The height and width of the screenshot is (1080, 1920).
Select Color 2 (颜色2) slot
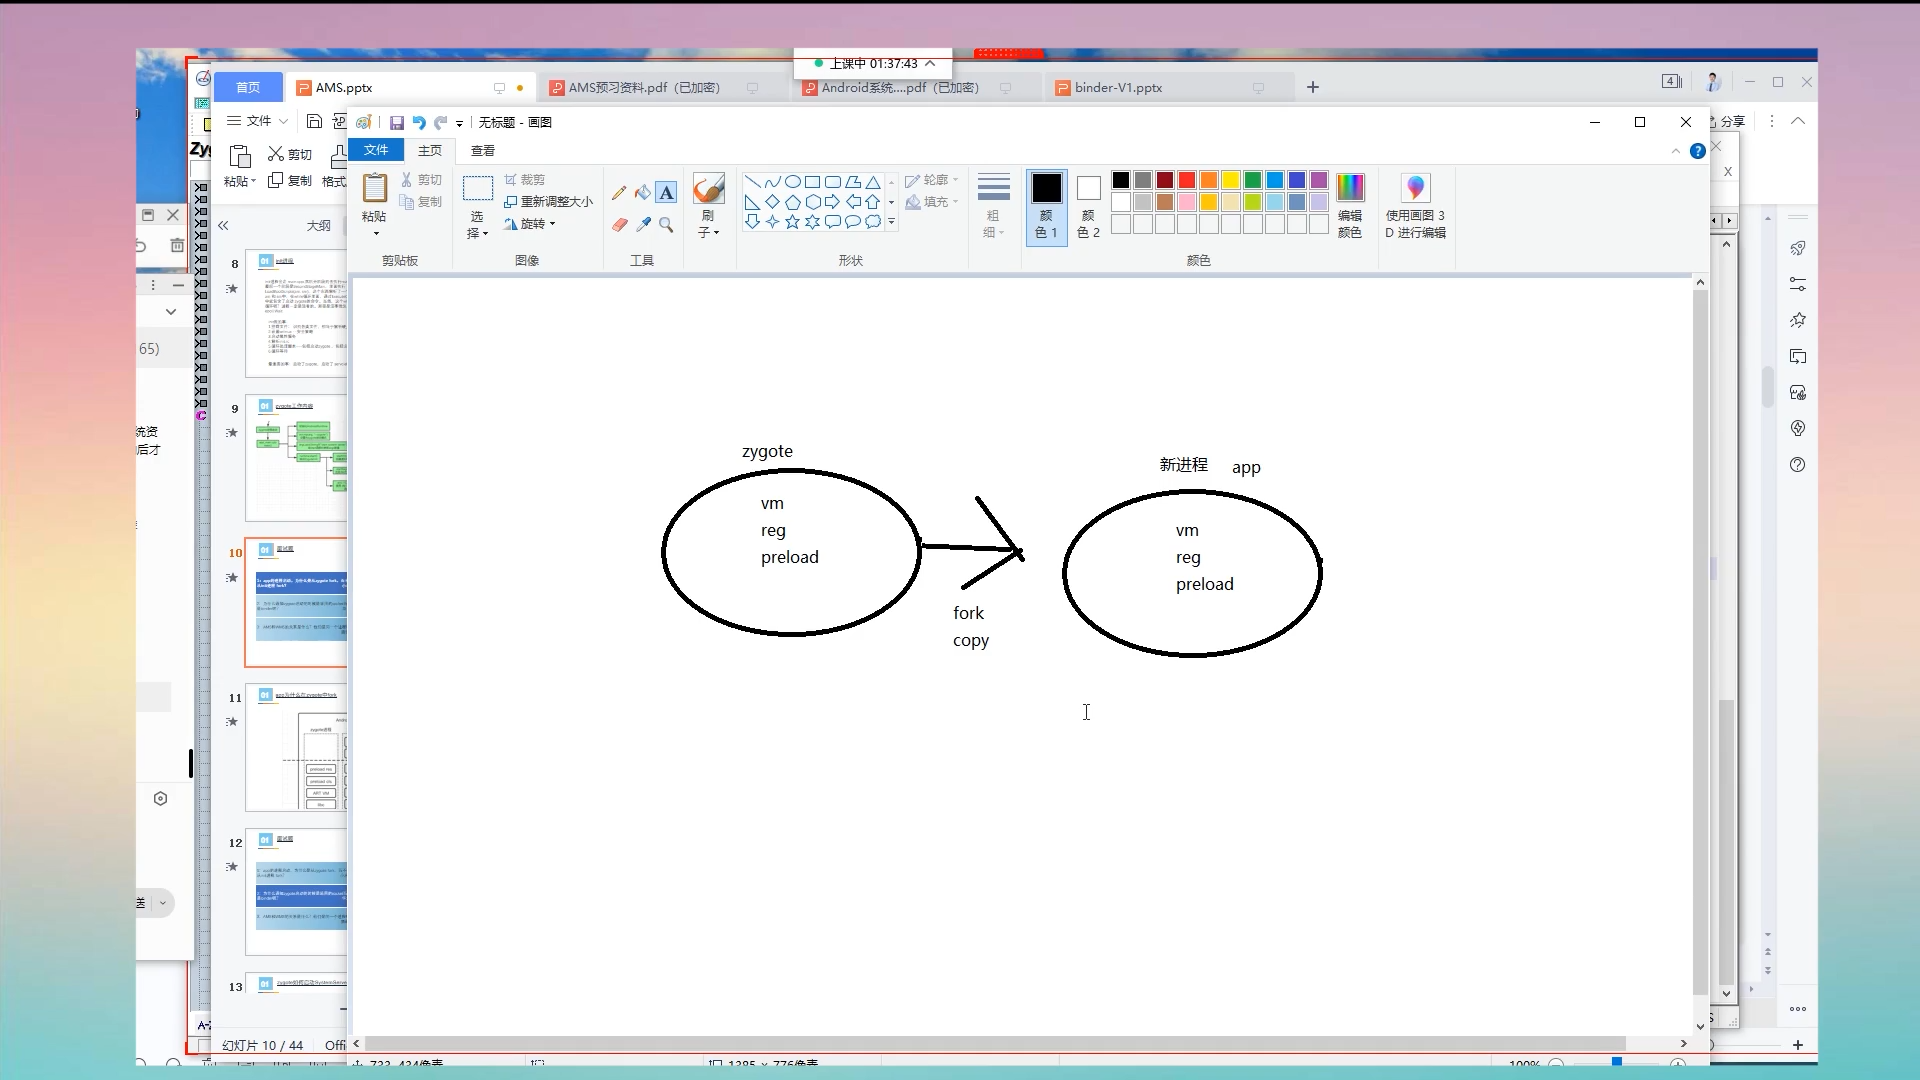tap(1088, 205)
